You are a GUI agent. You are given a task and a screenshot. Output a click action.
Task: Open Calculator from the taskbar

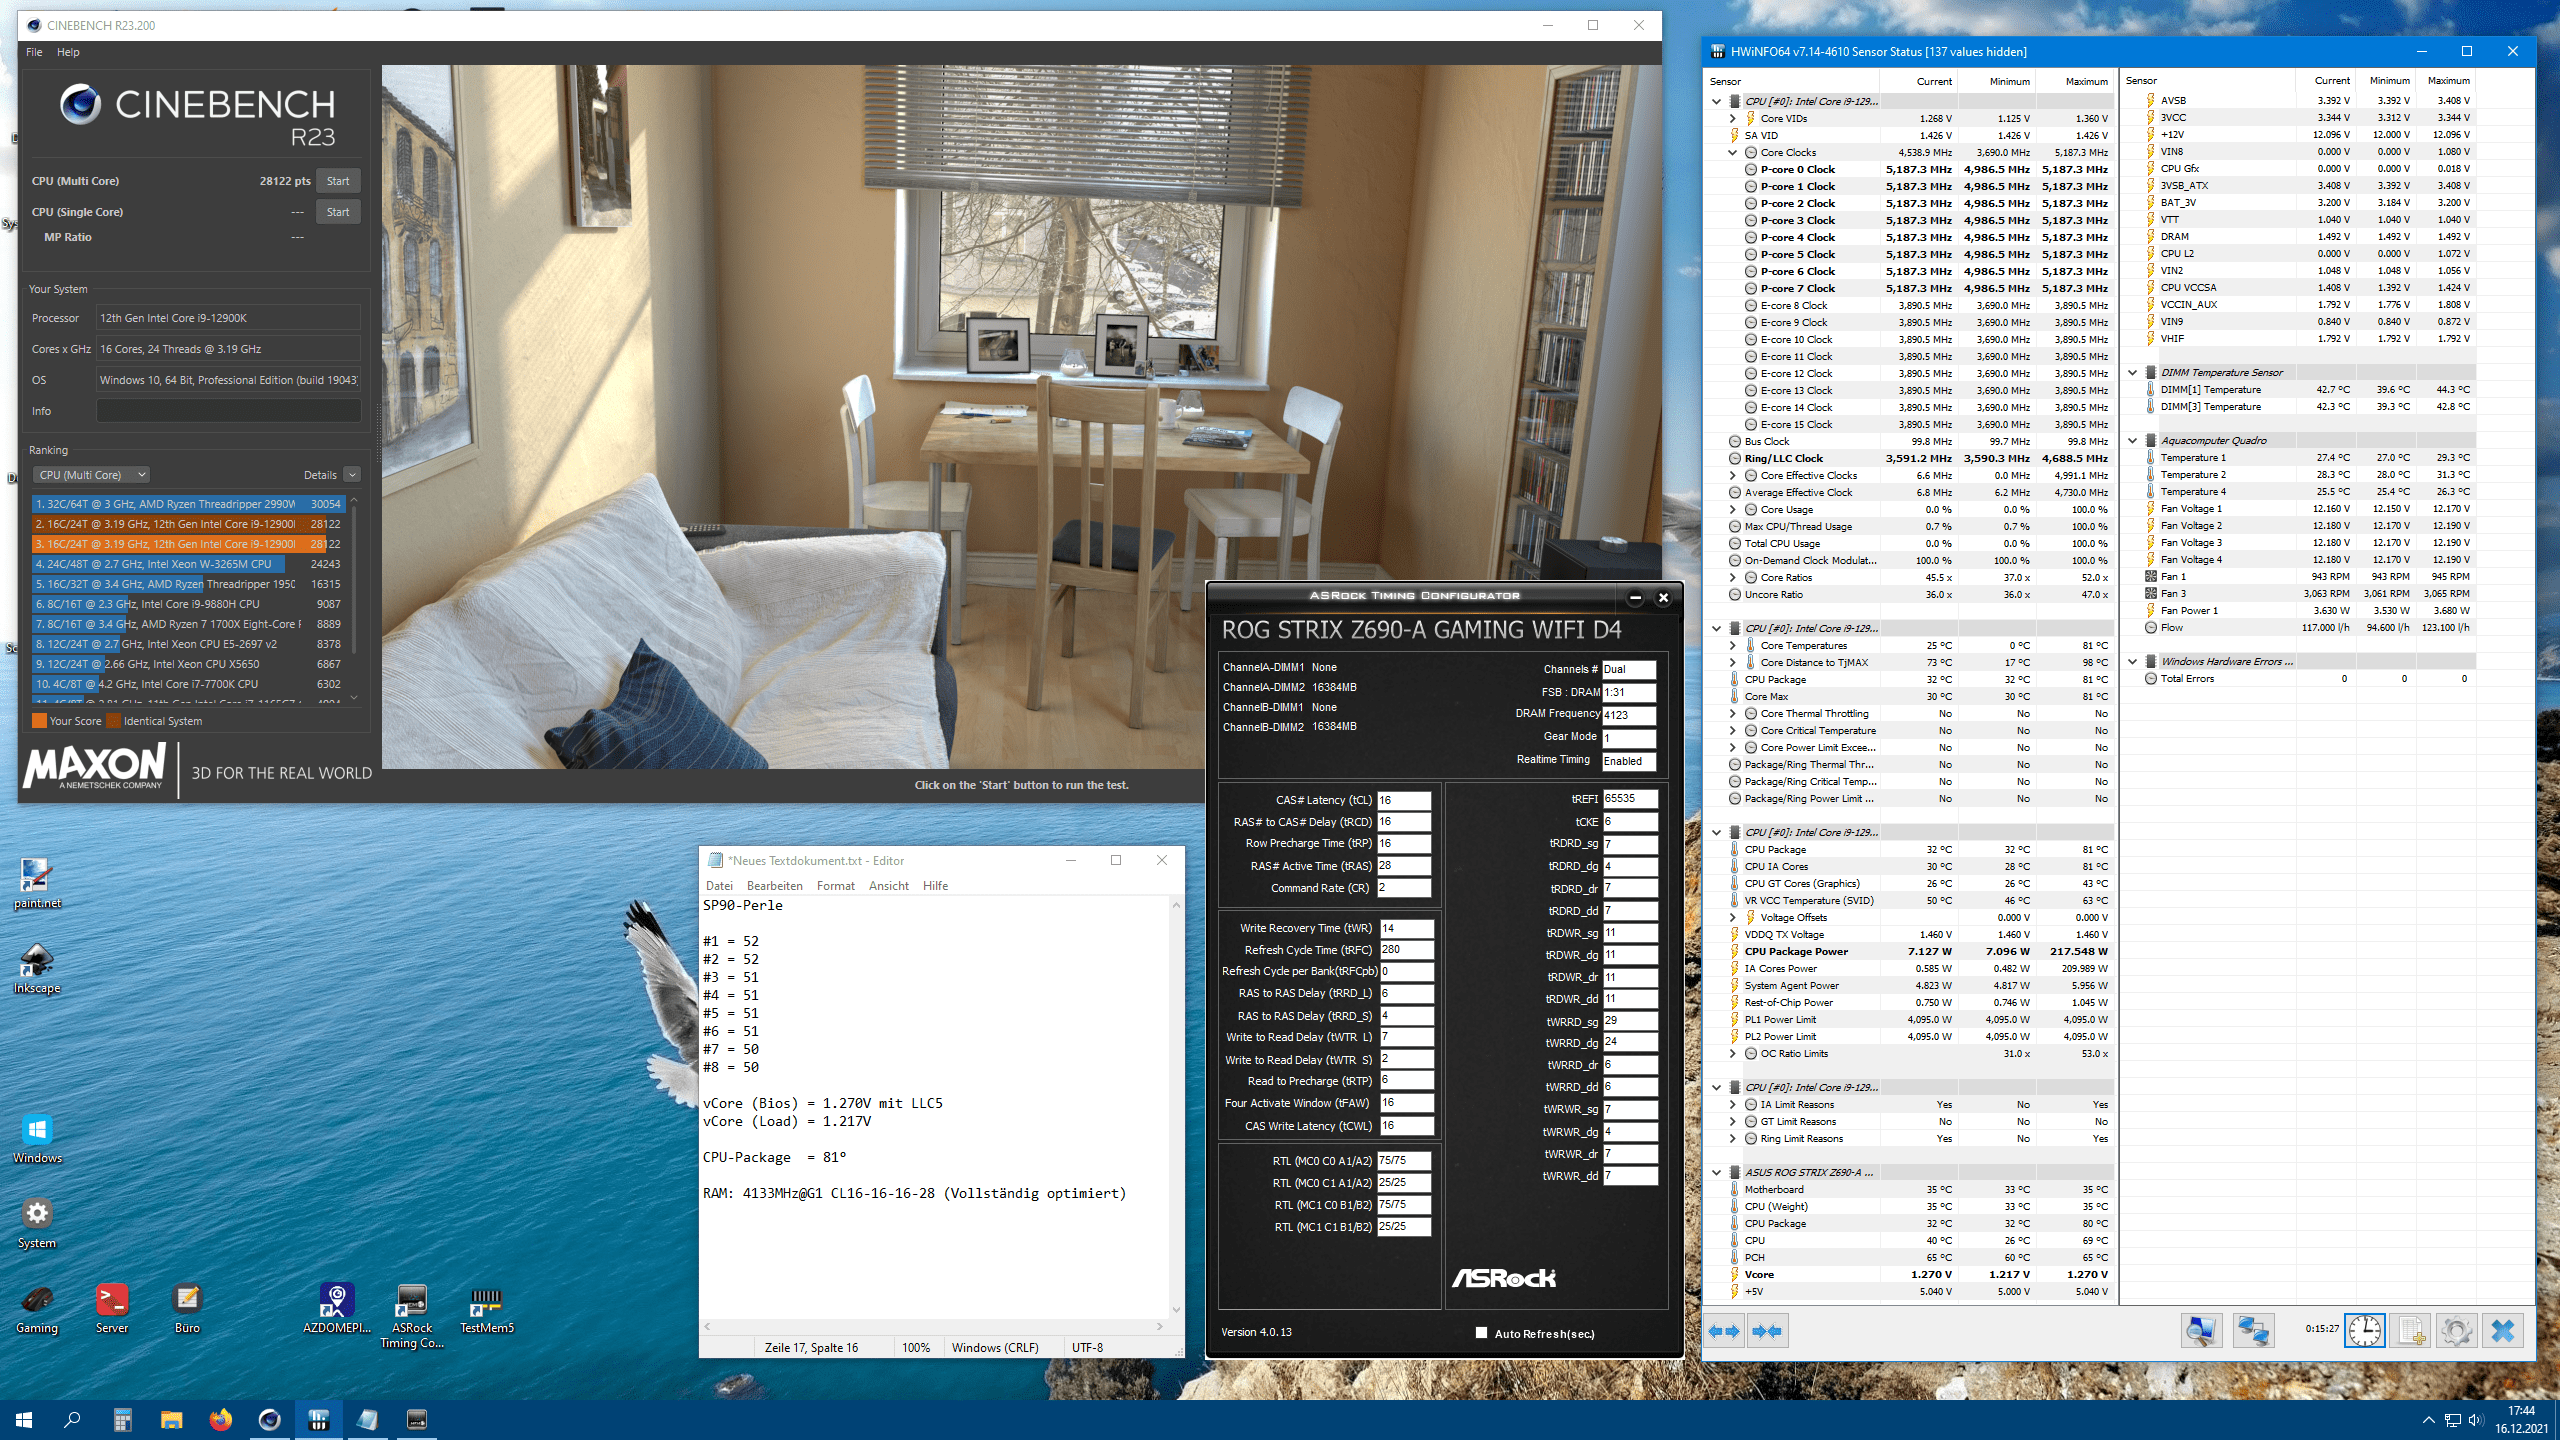(x=122, y=1419)
